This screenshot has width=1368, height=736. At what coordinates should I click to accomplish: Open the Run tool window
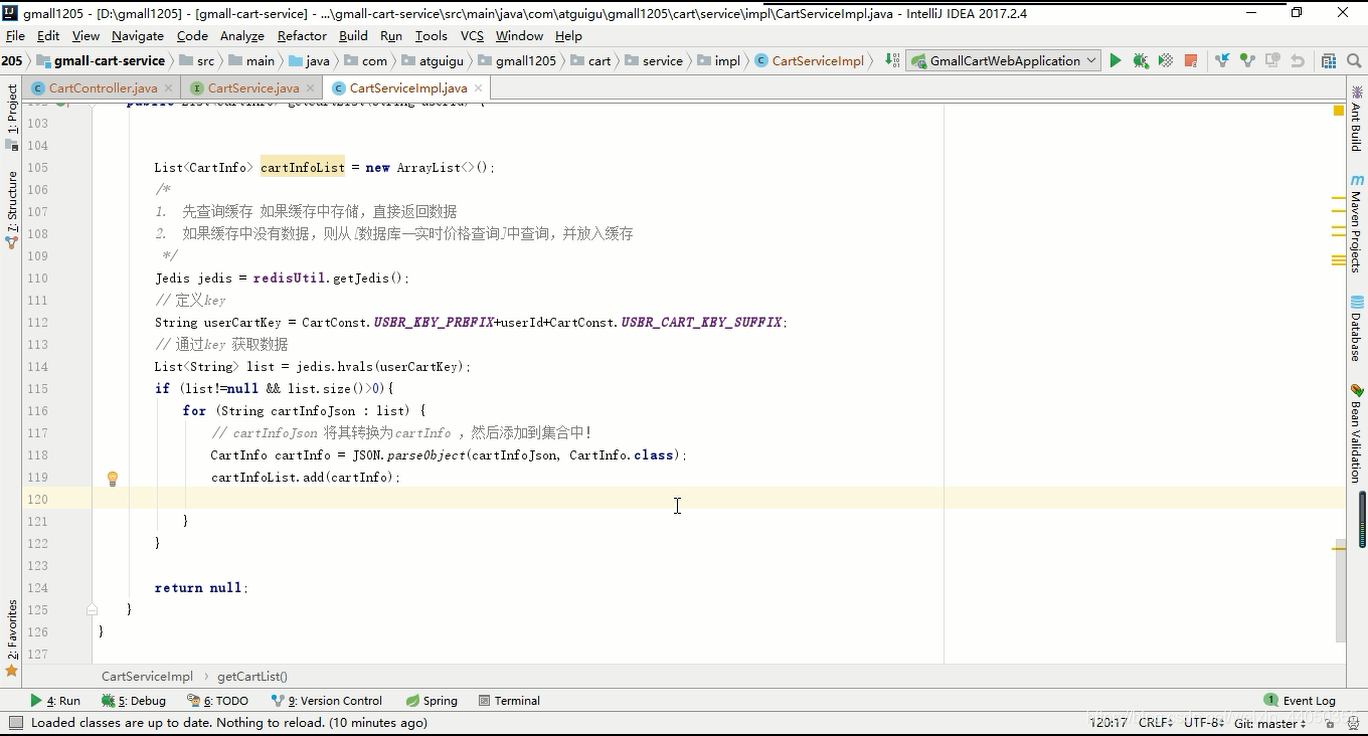[x=55, y=701]
